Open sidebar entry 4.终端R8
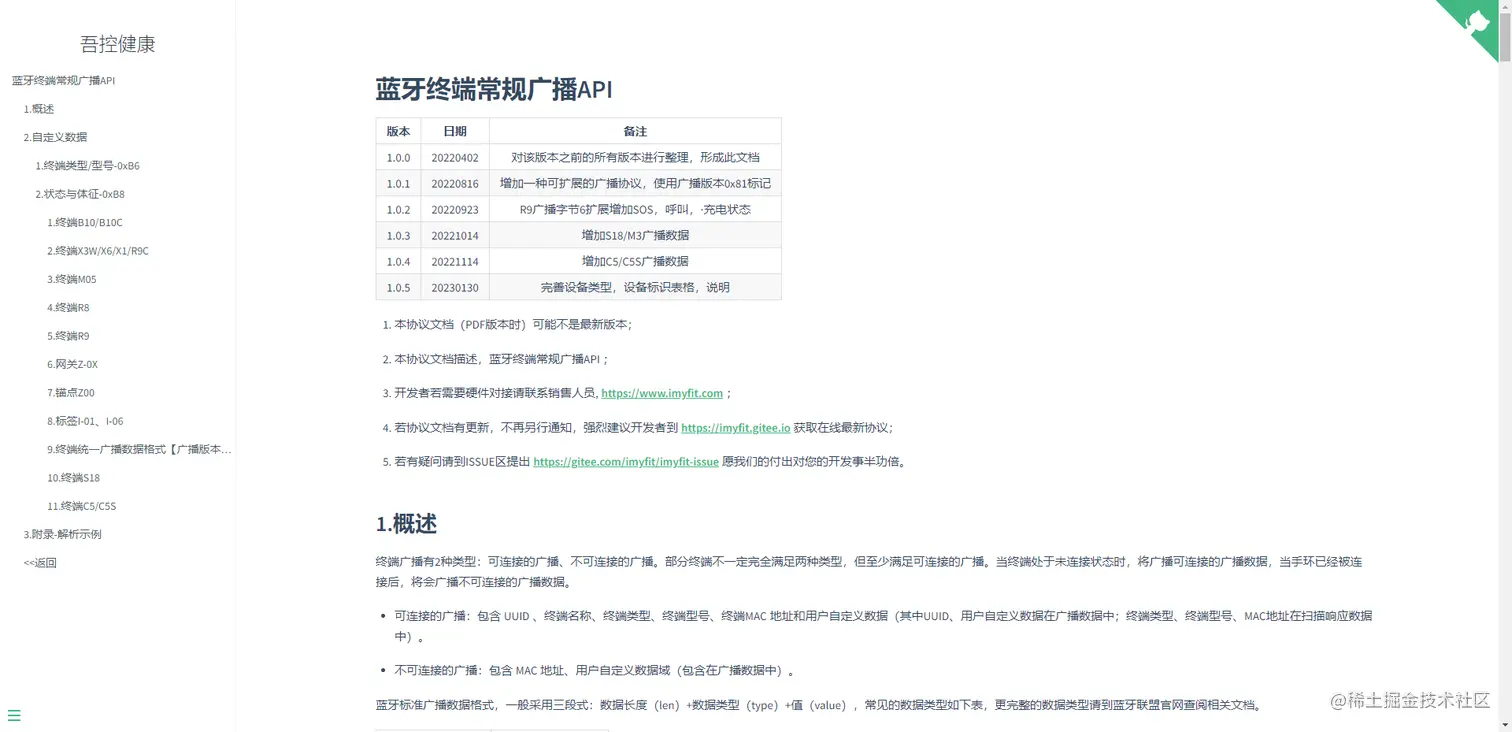The height and width of the screenshot is (732, 1512). pos(68,307)
